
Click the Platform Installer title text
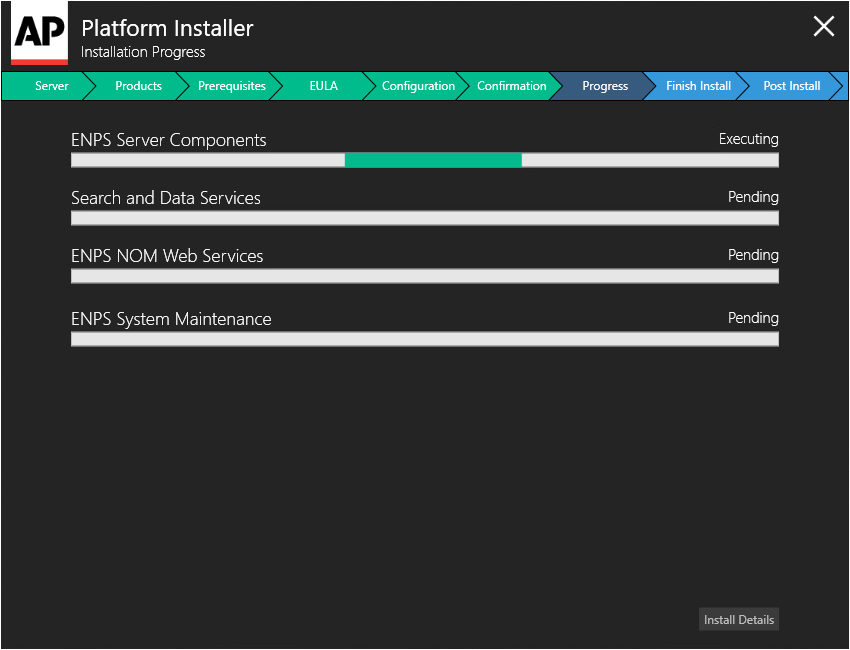pyautogui.click(x=168, y=28)
